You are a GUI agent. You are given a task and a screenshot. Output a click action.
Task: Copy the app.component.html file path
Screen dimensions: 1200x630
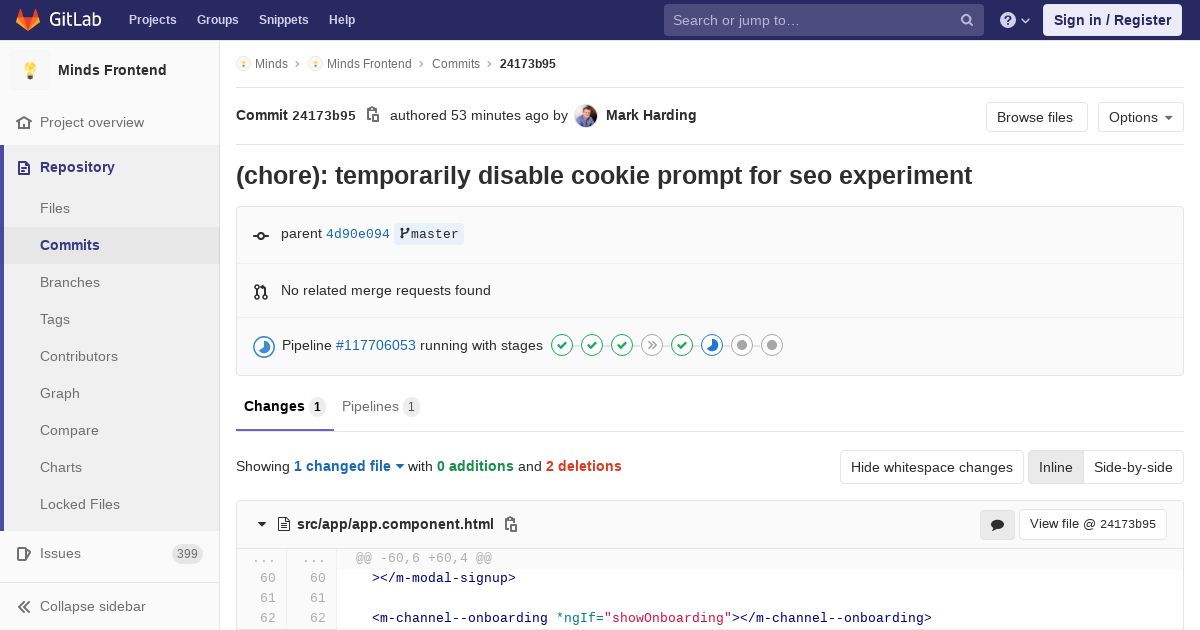[511, 524]
